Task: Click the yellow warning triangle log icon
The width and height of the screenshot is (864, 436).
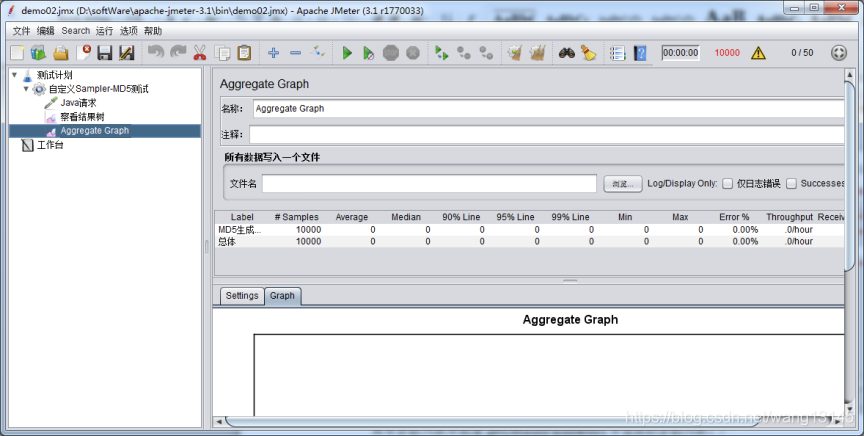Action: click(x=758, y=53)
